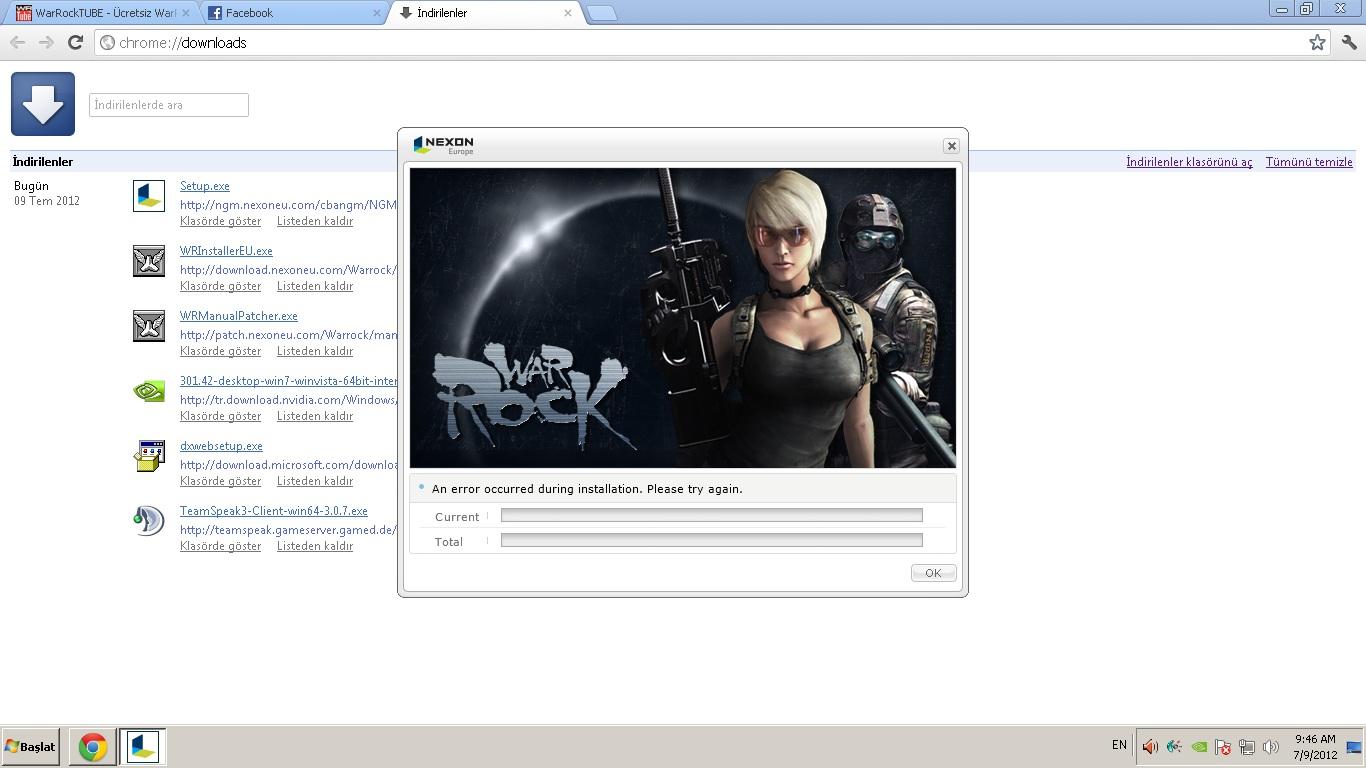Viewport: 1366px width, 768px height.
Task: Click the 'İndirilenlerde ara' search field
Action: click(168, 105)
